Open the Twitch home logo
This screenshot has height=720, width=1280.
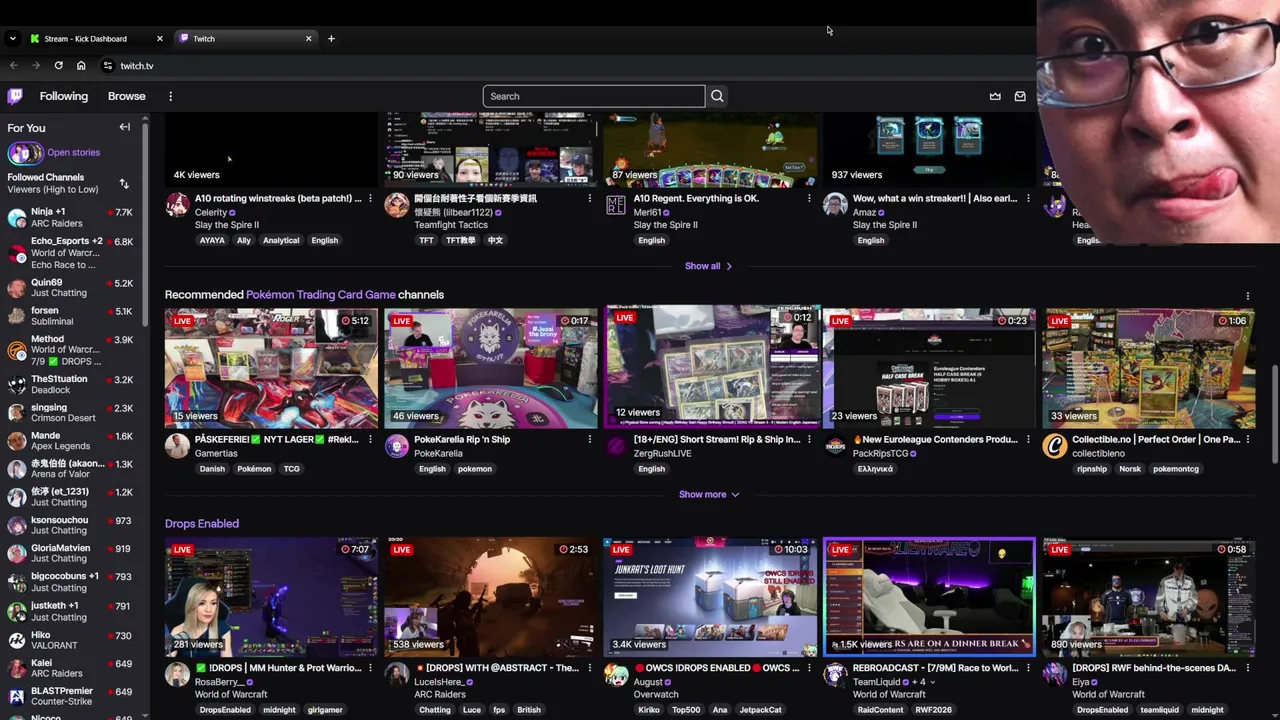point(15,96)
